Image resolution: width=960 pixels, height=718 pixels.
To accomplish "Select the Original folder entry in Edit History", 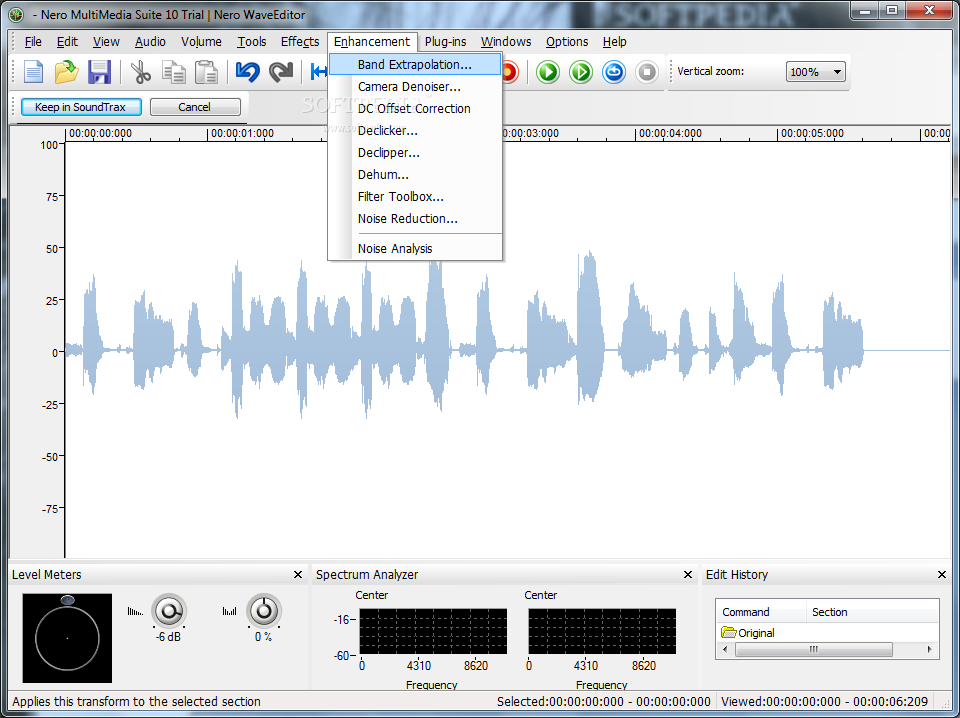I will tap(748, 633).
